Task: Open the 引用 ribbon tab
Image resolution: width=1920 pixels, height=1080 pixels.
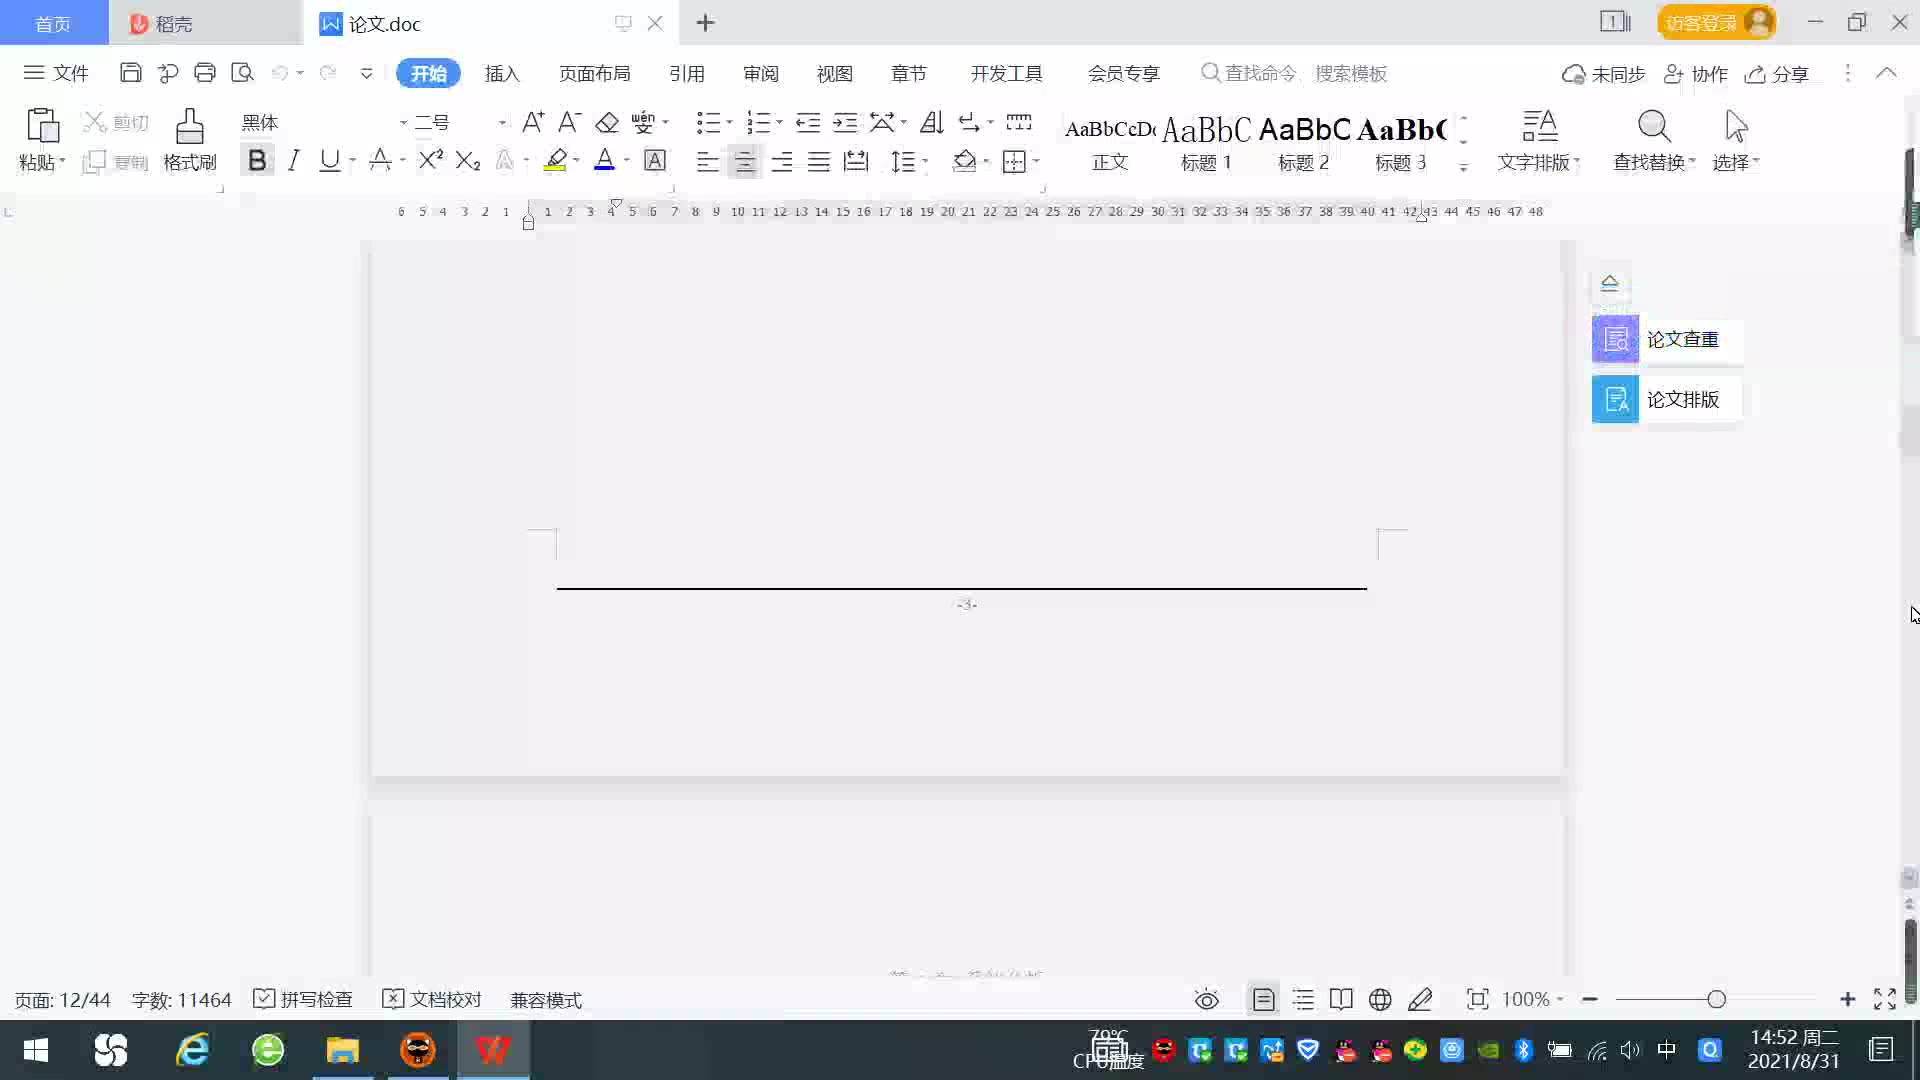Action: [686, 73]
